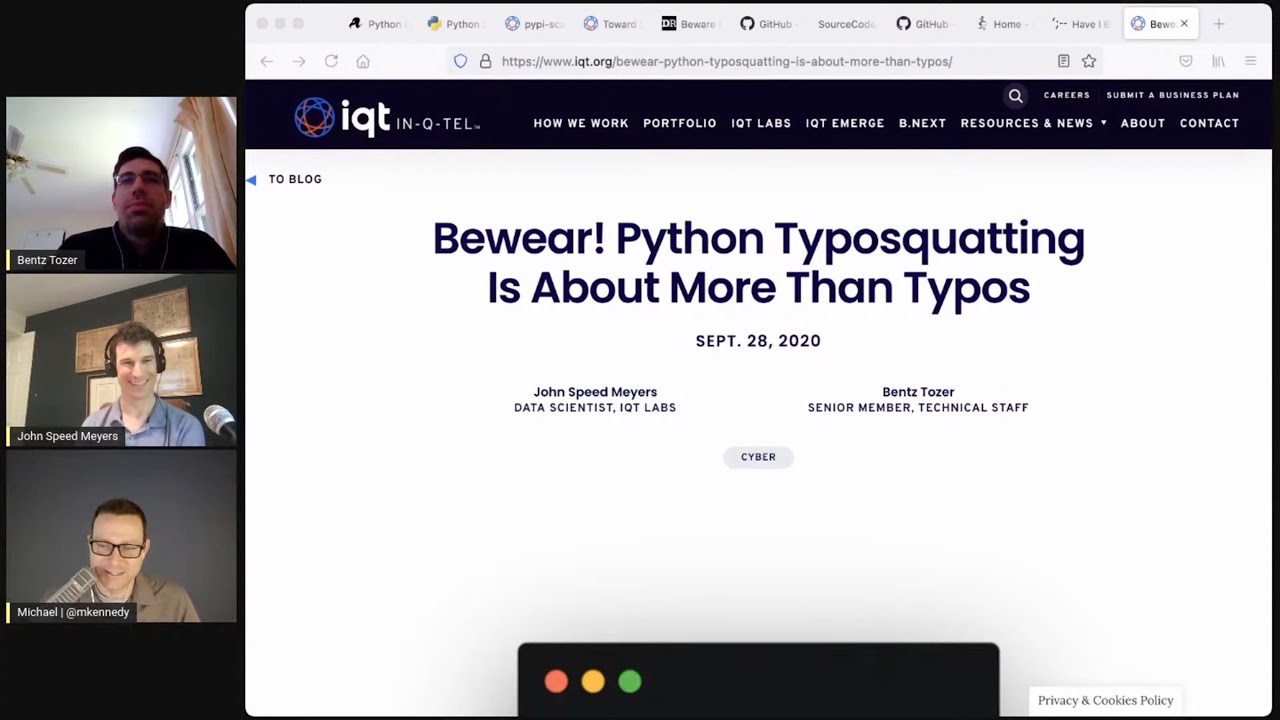
Task: Click the IQT In-Q-Tel logo
Action: tap(387, 118)
